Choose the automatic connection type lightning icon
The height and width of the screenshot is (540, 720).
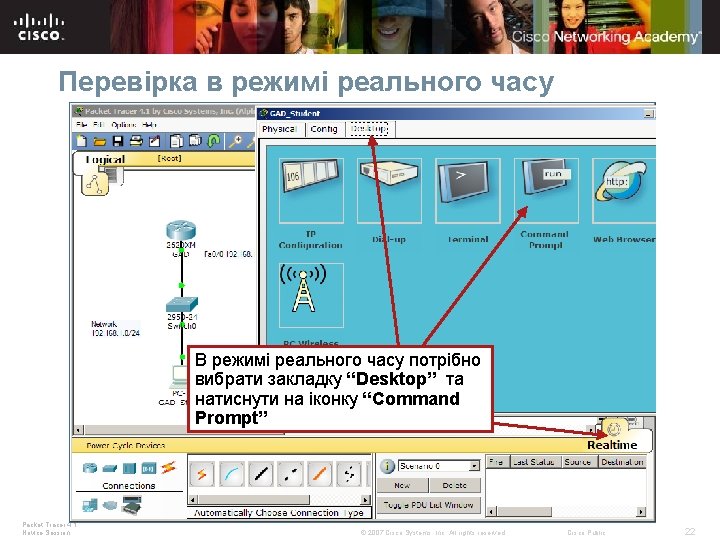point(202,474)
